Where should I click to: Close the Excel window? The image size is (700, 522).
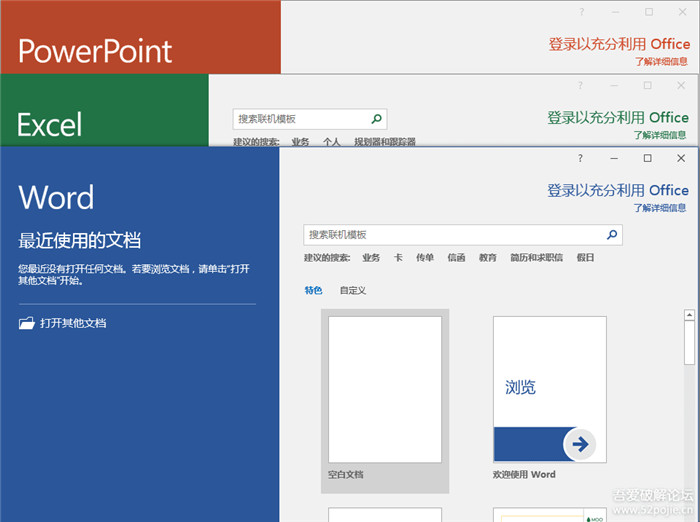pos(681,85)
